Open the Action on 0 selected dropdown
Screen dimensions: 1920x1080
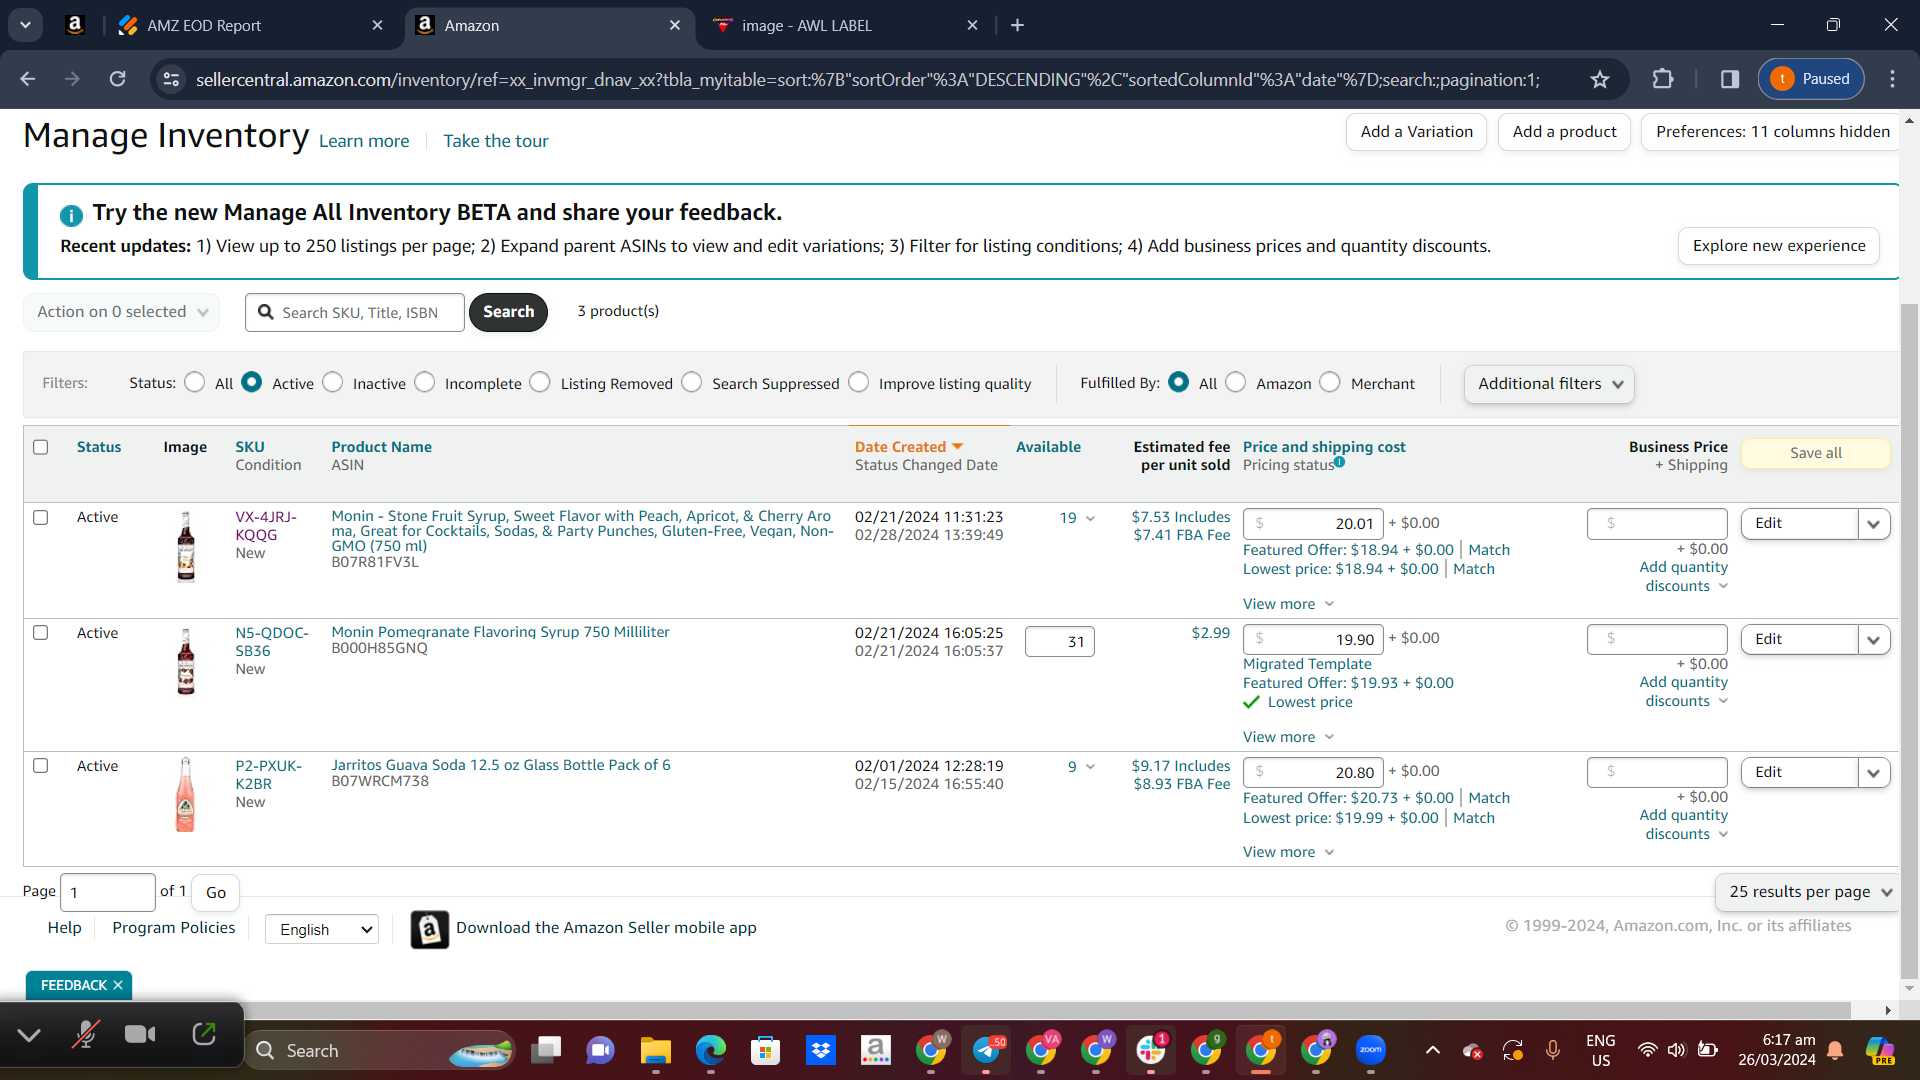(121, 312)
